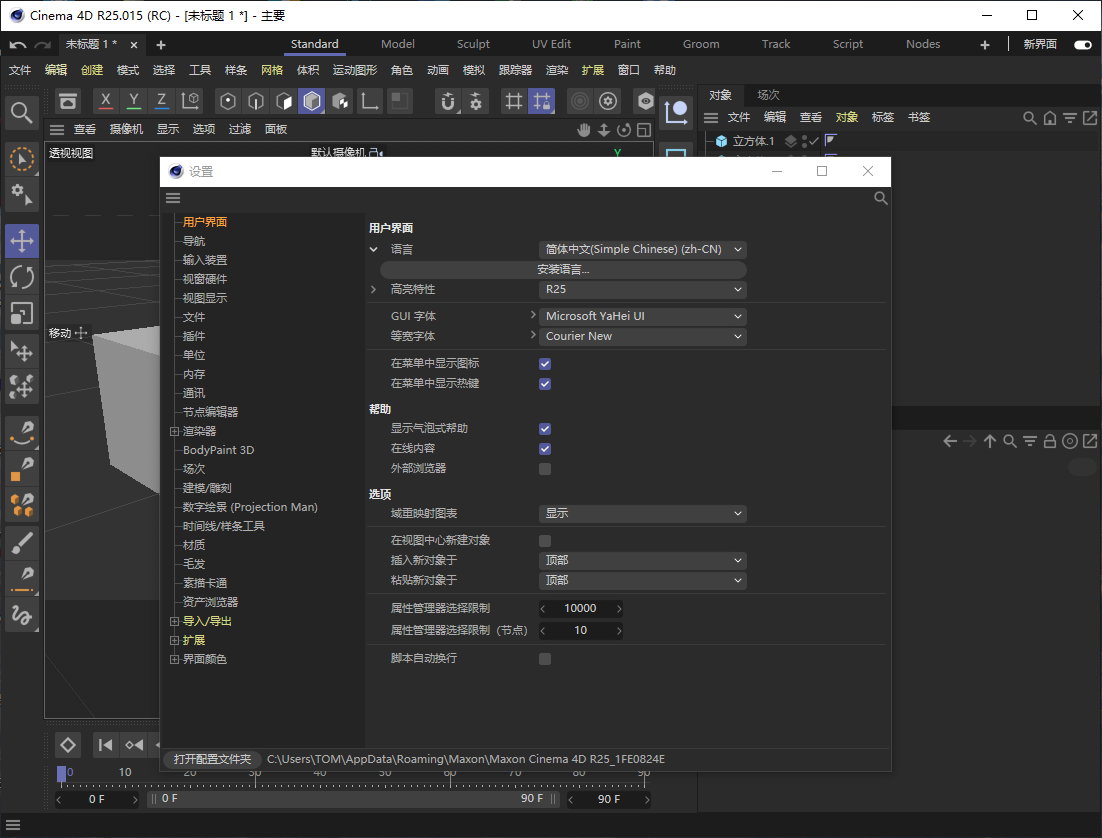
Task: Click the timeline preview range bar
Action: coord(354,799)
